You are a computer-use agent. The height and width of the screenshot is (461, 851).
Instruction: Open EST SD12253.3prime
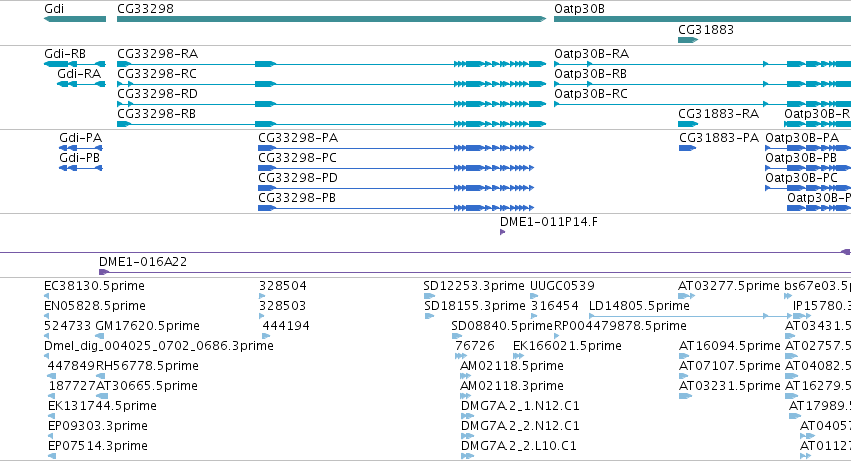coord(474,286)
